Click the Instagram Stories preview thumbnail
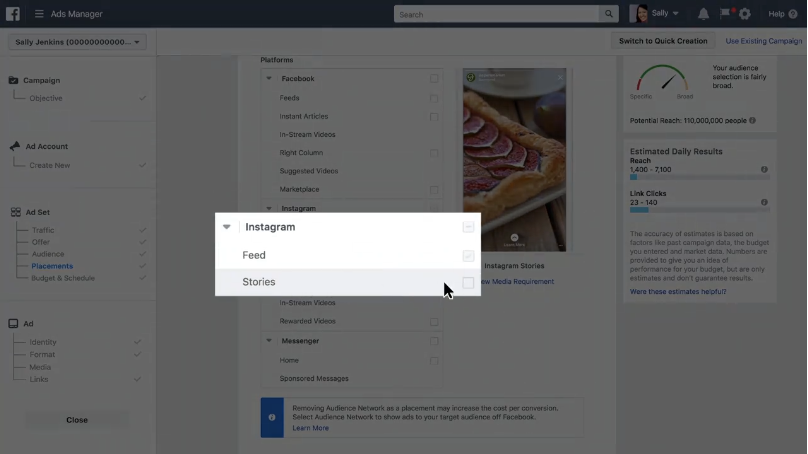The width and height of the screenshot is (808, 454). [x=514, y=160]
